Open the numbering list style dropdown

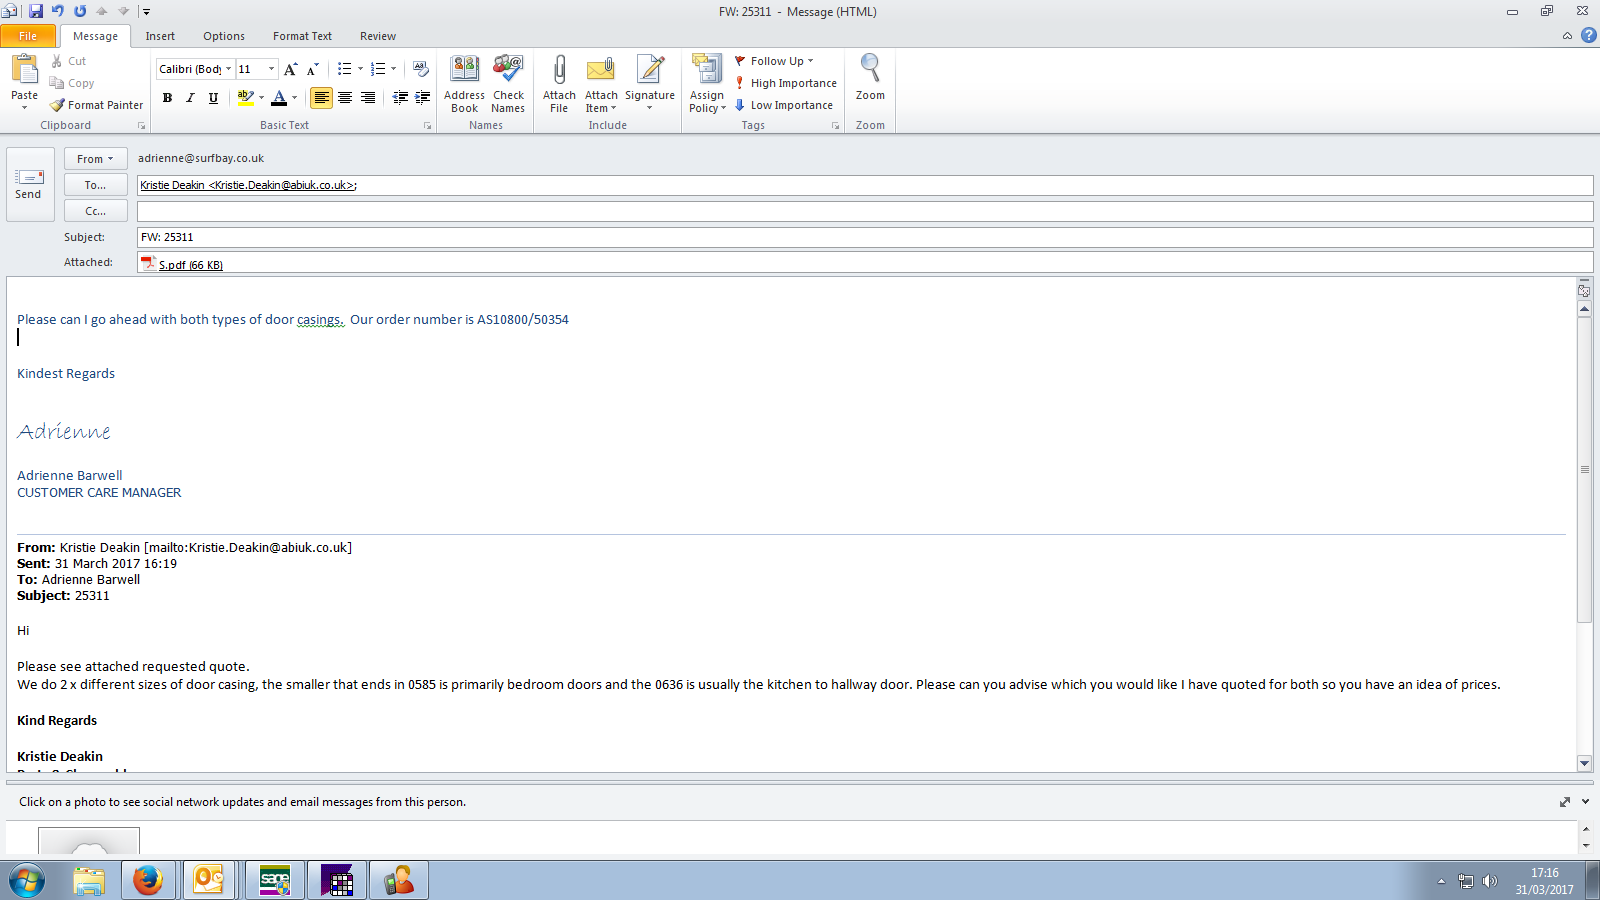tap(393, 69)
